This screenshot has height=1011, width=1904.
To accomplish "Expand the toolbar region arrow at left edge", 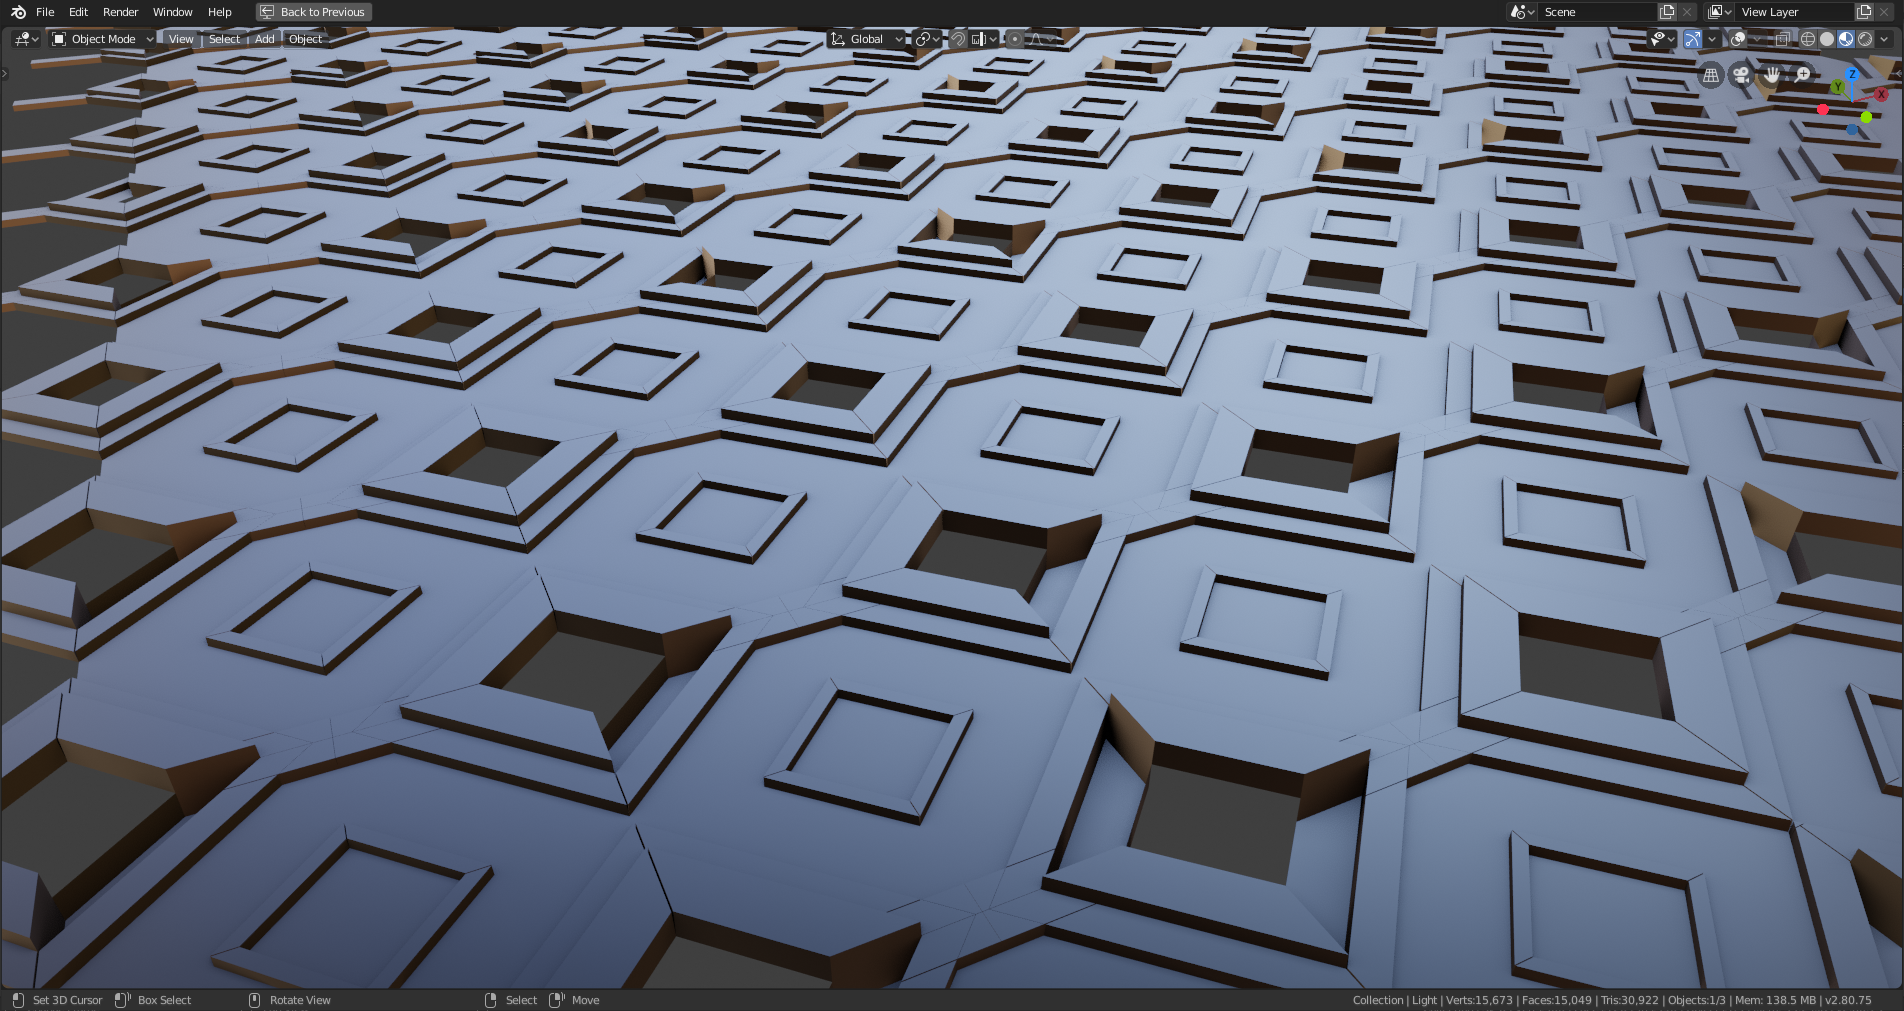I will click(x=4, y=74).
